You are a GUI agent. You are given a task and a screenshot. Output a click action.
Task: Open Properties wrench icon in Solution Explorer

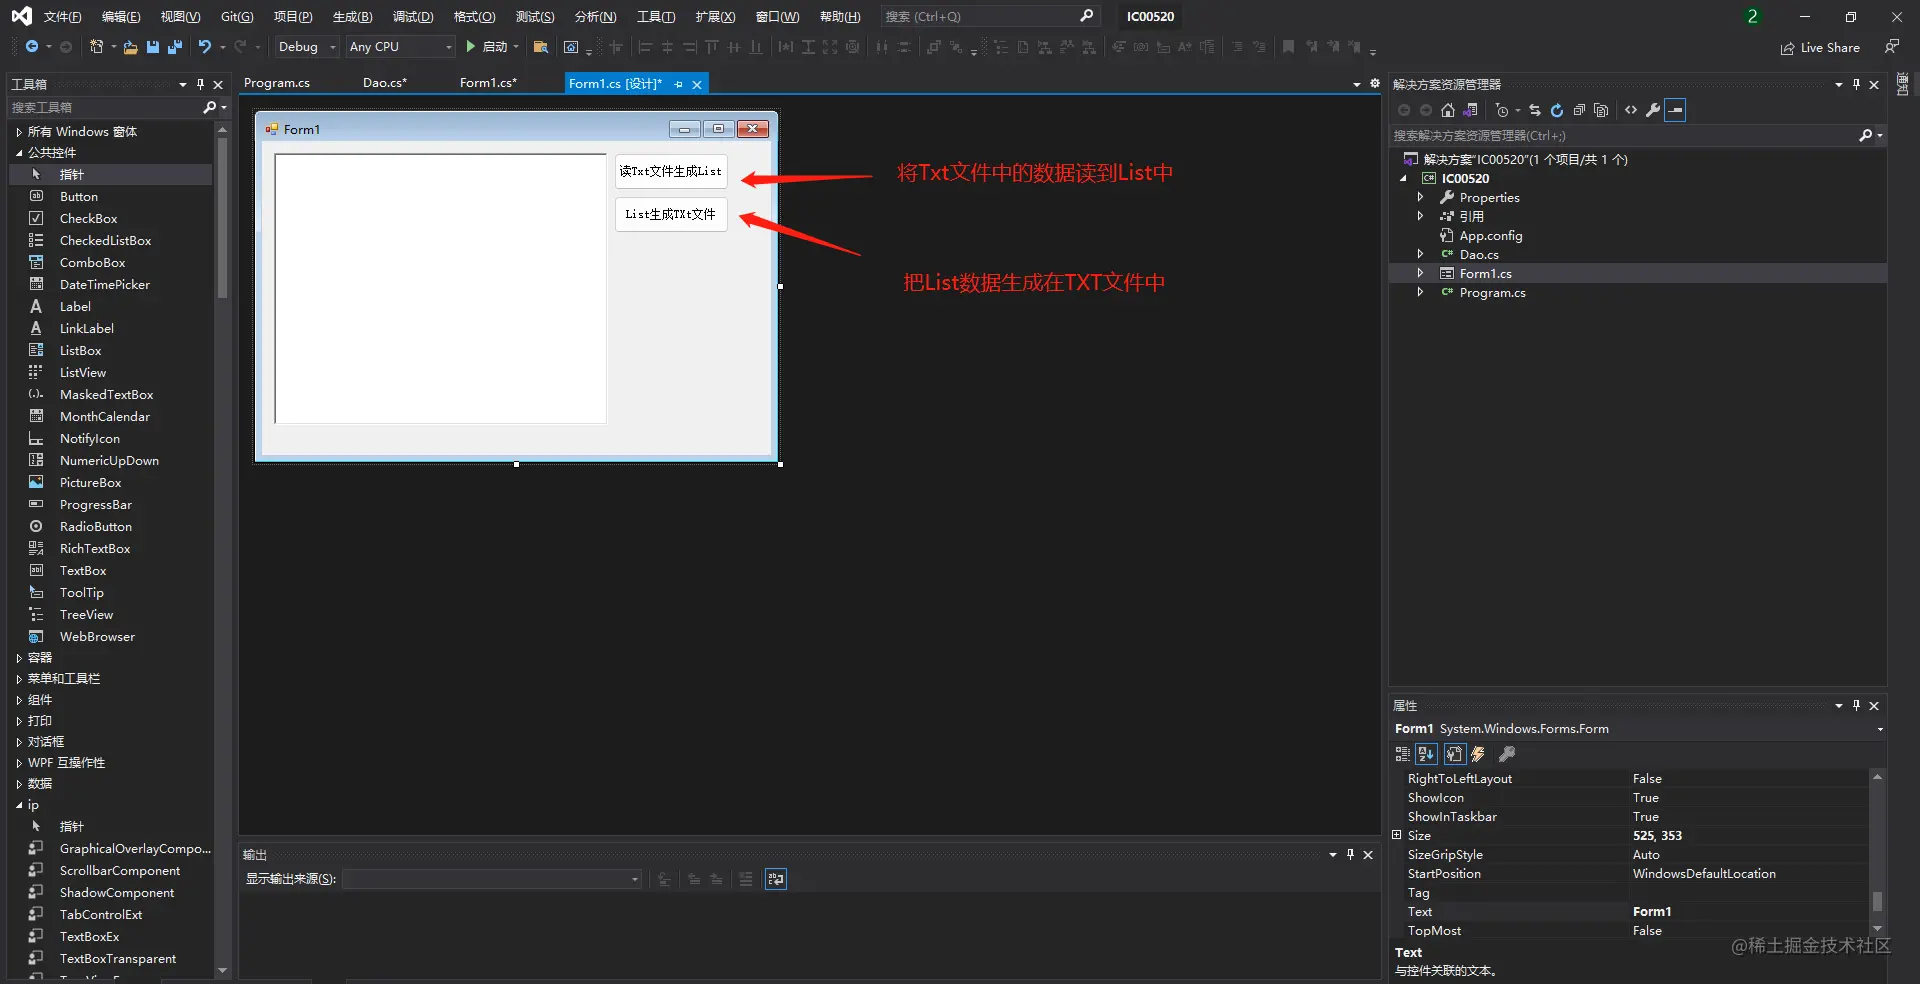point(1653,110)
